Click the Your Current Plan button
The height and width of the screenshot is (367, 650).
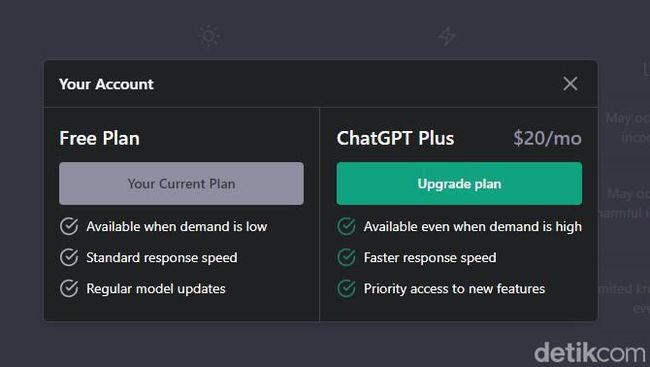click(181, 183)
